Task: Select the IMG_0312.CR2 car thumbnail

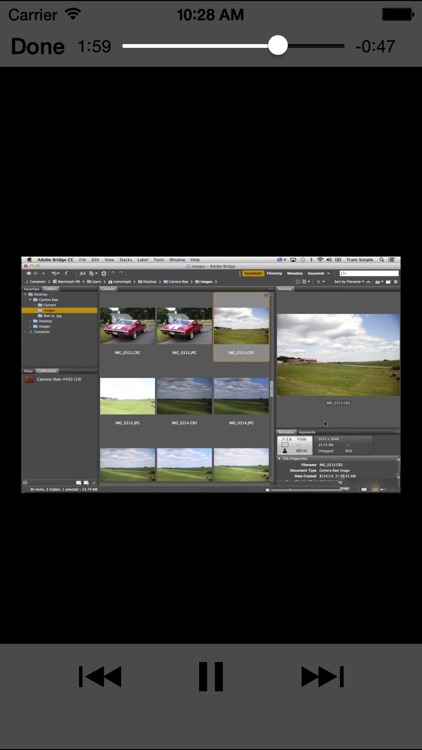Action: [x=127, y=325]
